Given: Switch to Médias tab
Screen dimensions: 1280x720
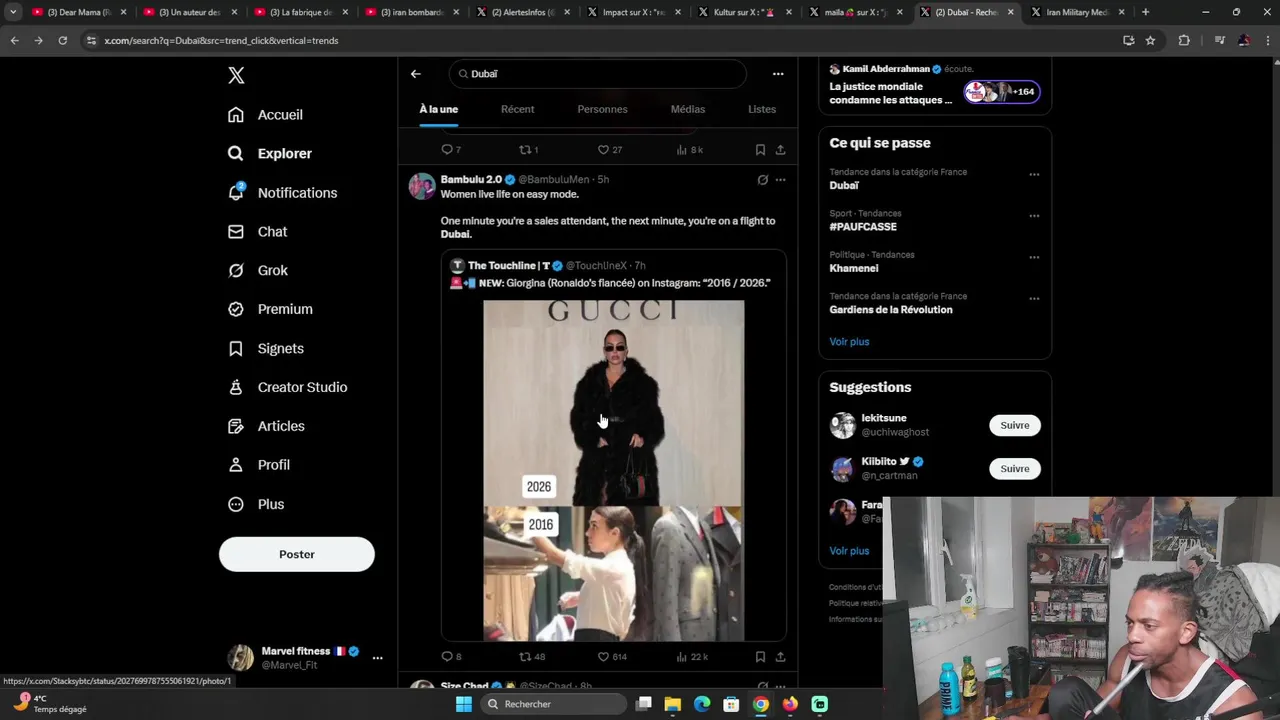Looking at the screenshot, I should tap(688, 109).
